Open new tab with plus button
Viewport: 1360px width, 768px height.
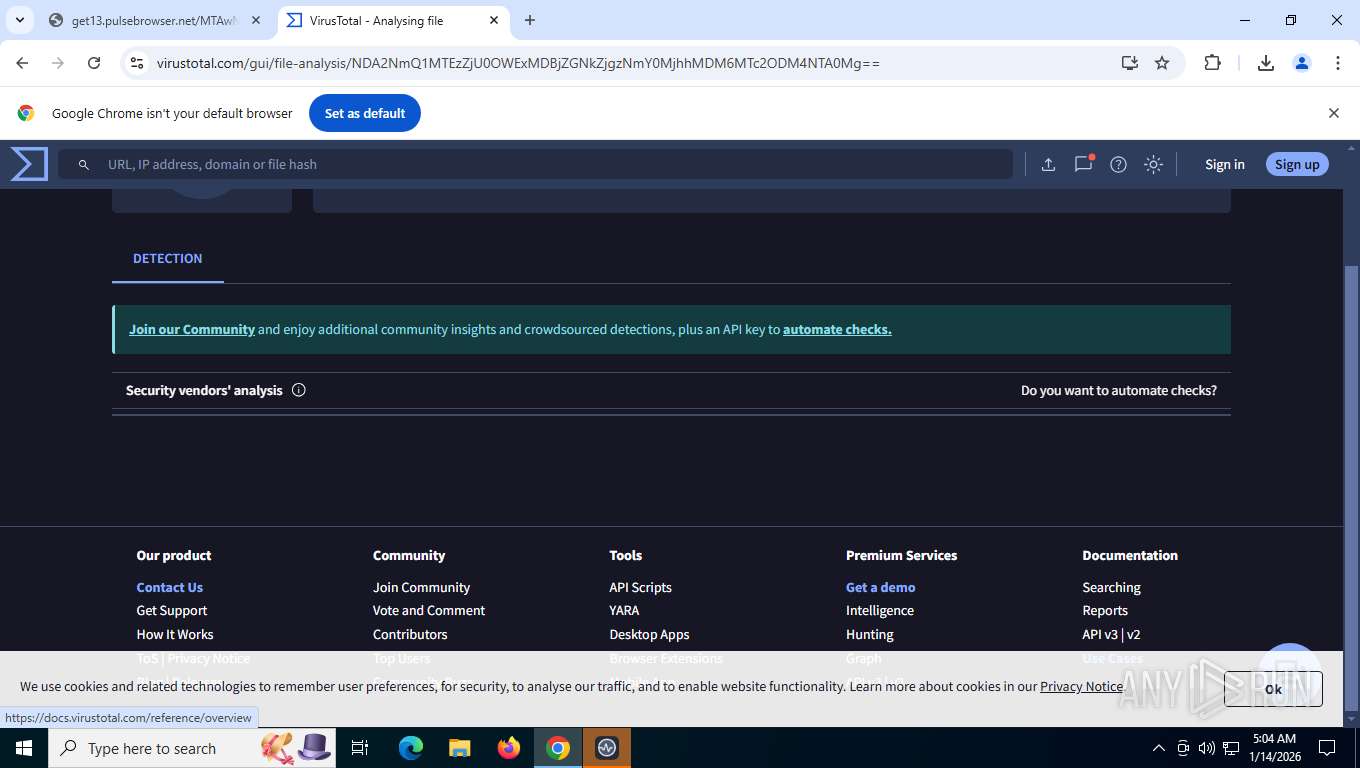[530, 20]
